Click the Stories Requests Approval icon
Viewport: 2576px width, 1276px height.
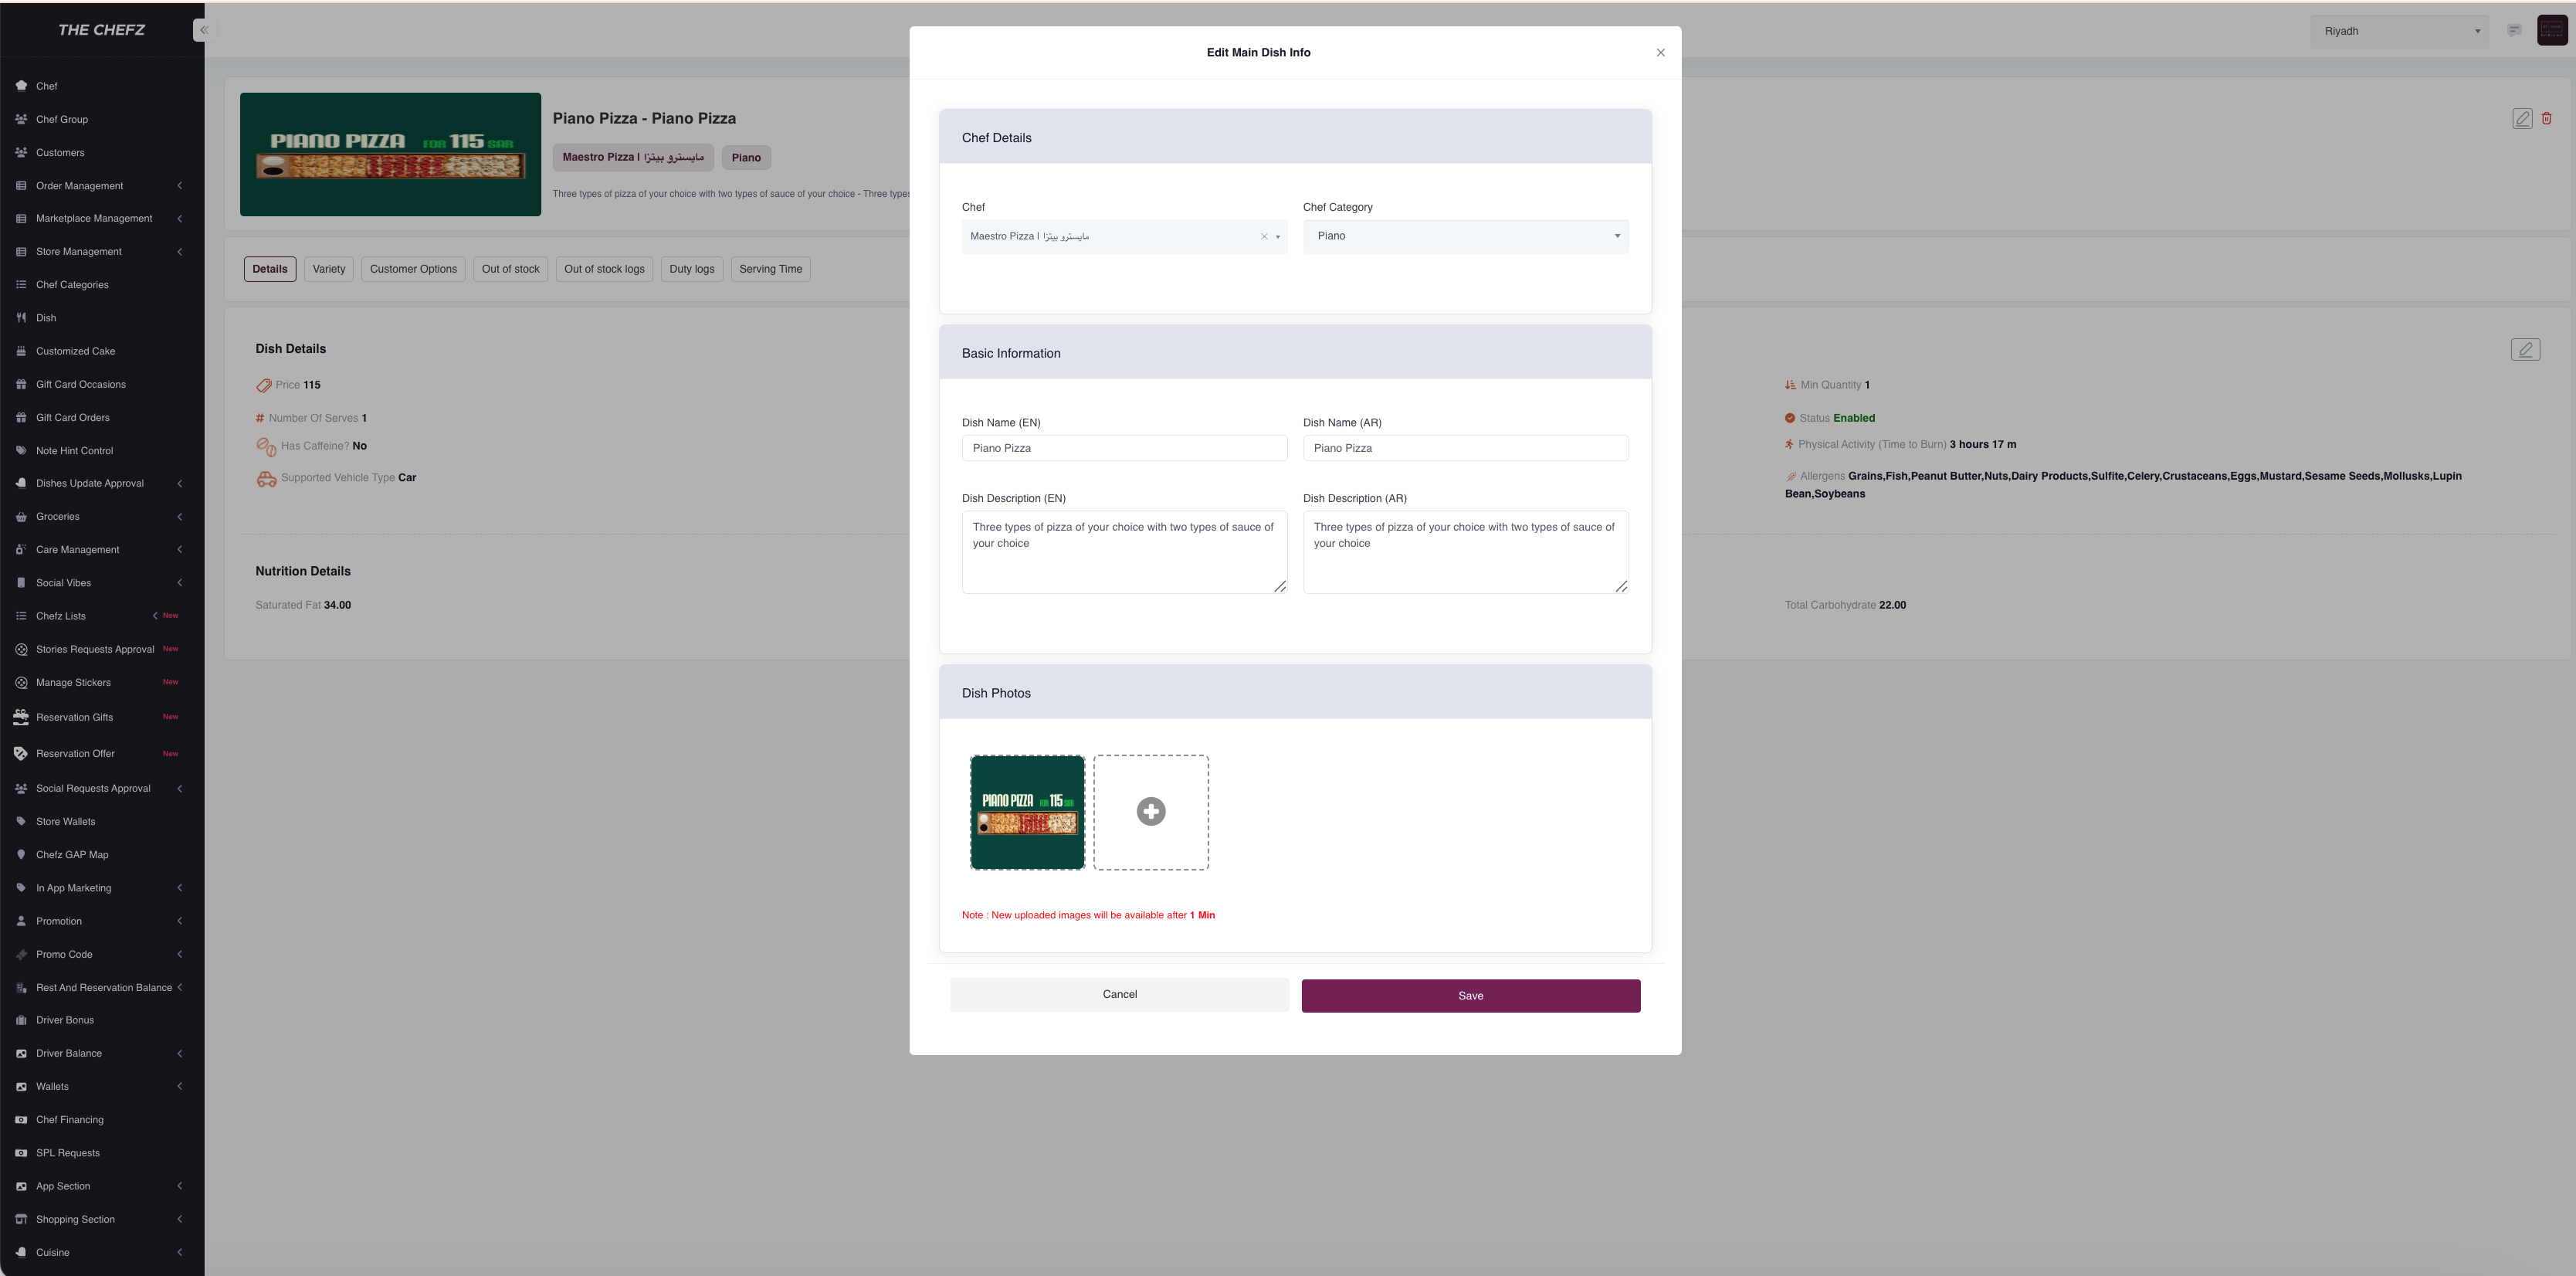pyautogui.click(x=21, y=649)
